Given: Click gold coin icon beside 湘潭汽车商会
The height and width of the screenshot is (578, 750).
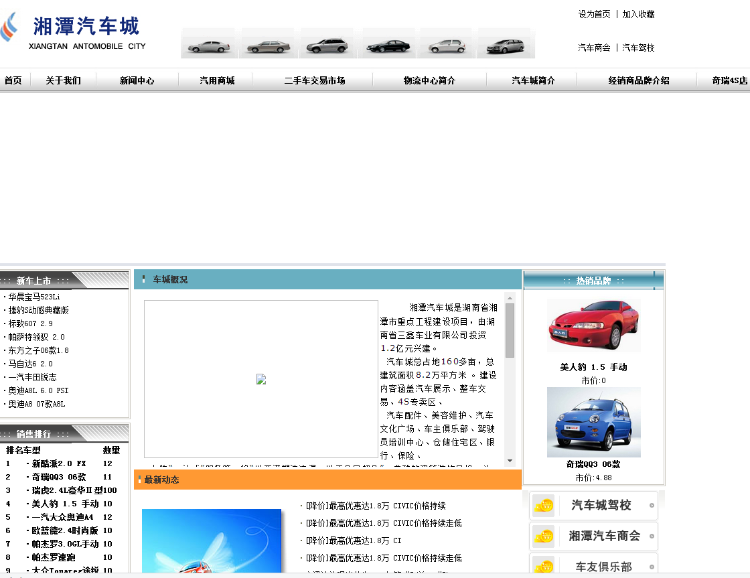Looking at the screenshot, I should point(543,536).
